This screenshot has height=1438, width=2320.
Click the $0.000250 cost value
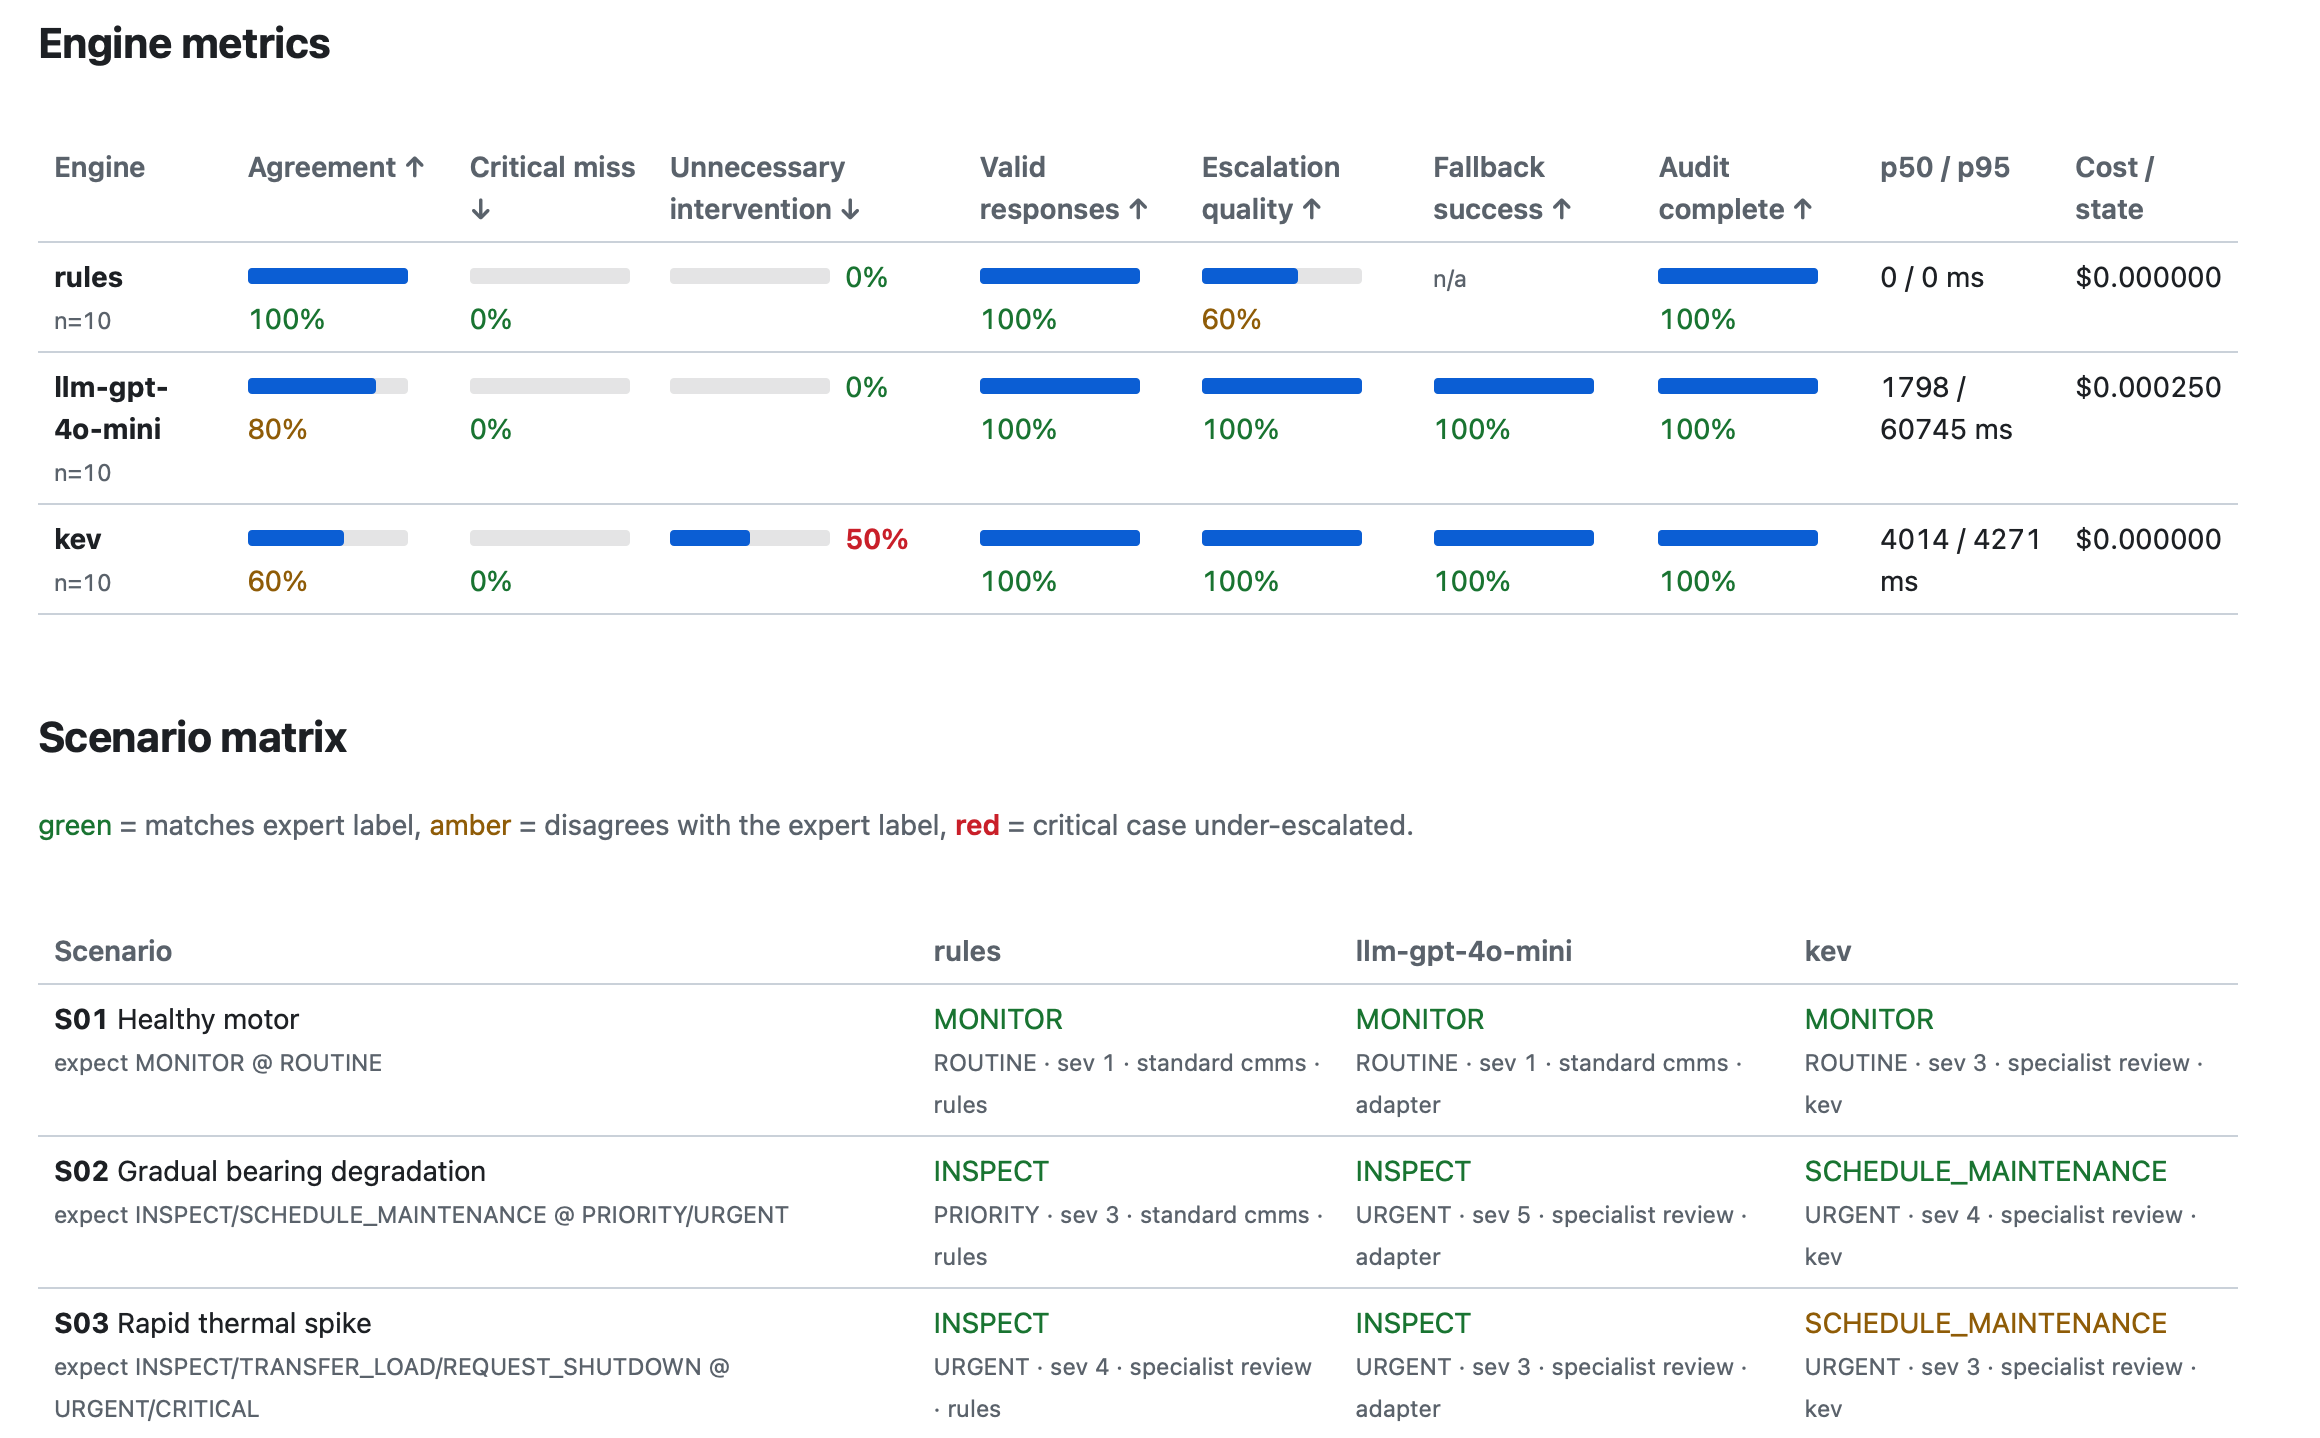pos(2148,387)
